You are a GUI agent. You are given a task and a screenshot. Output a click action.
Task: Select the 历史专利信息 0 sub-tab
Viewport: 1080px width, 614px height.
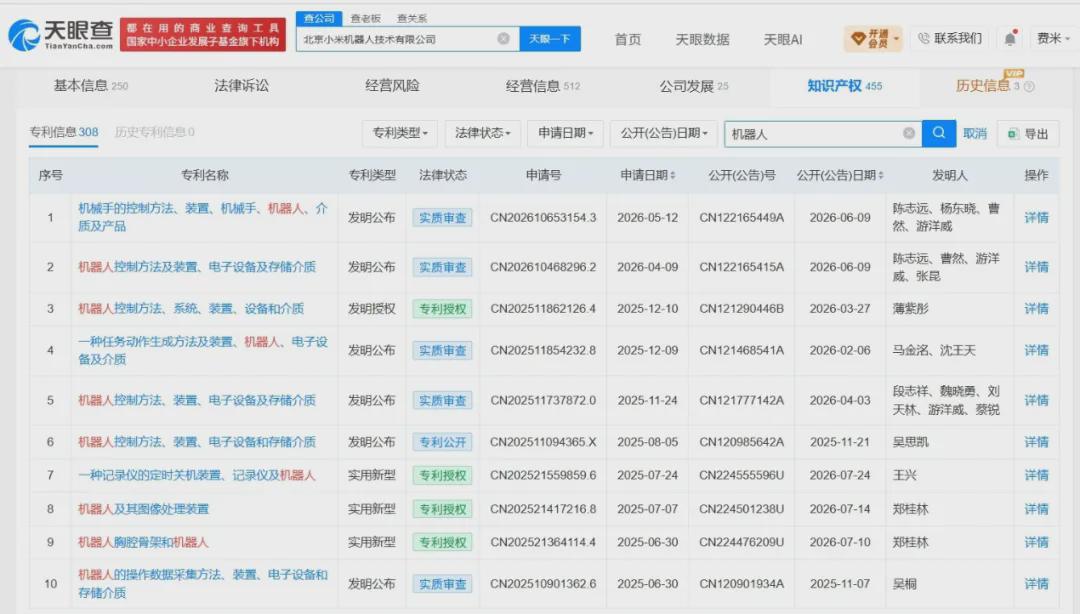click(154, 132)
